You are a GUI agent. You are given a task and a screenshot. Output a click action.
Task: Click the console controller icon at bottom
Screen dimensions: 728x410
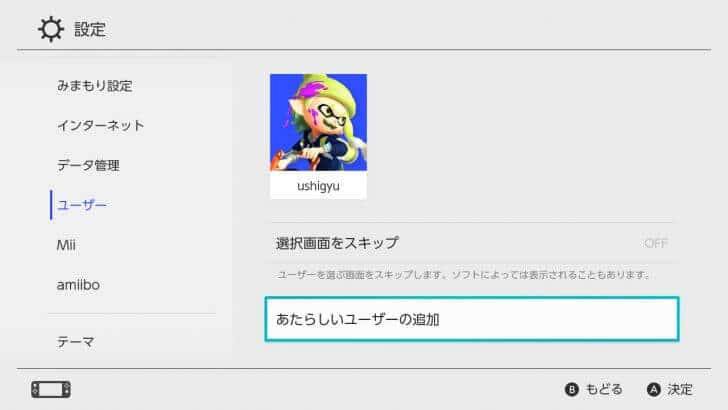point(51,390)
